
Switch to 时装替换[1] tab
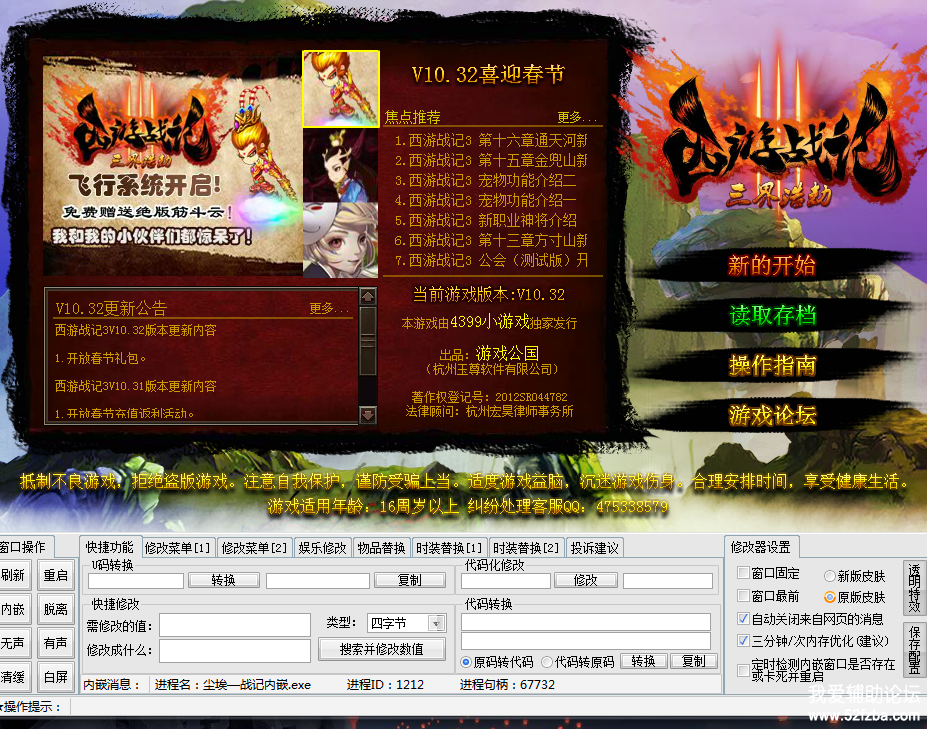click(x=449, y=548)
